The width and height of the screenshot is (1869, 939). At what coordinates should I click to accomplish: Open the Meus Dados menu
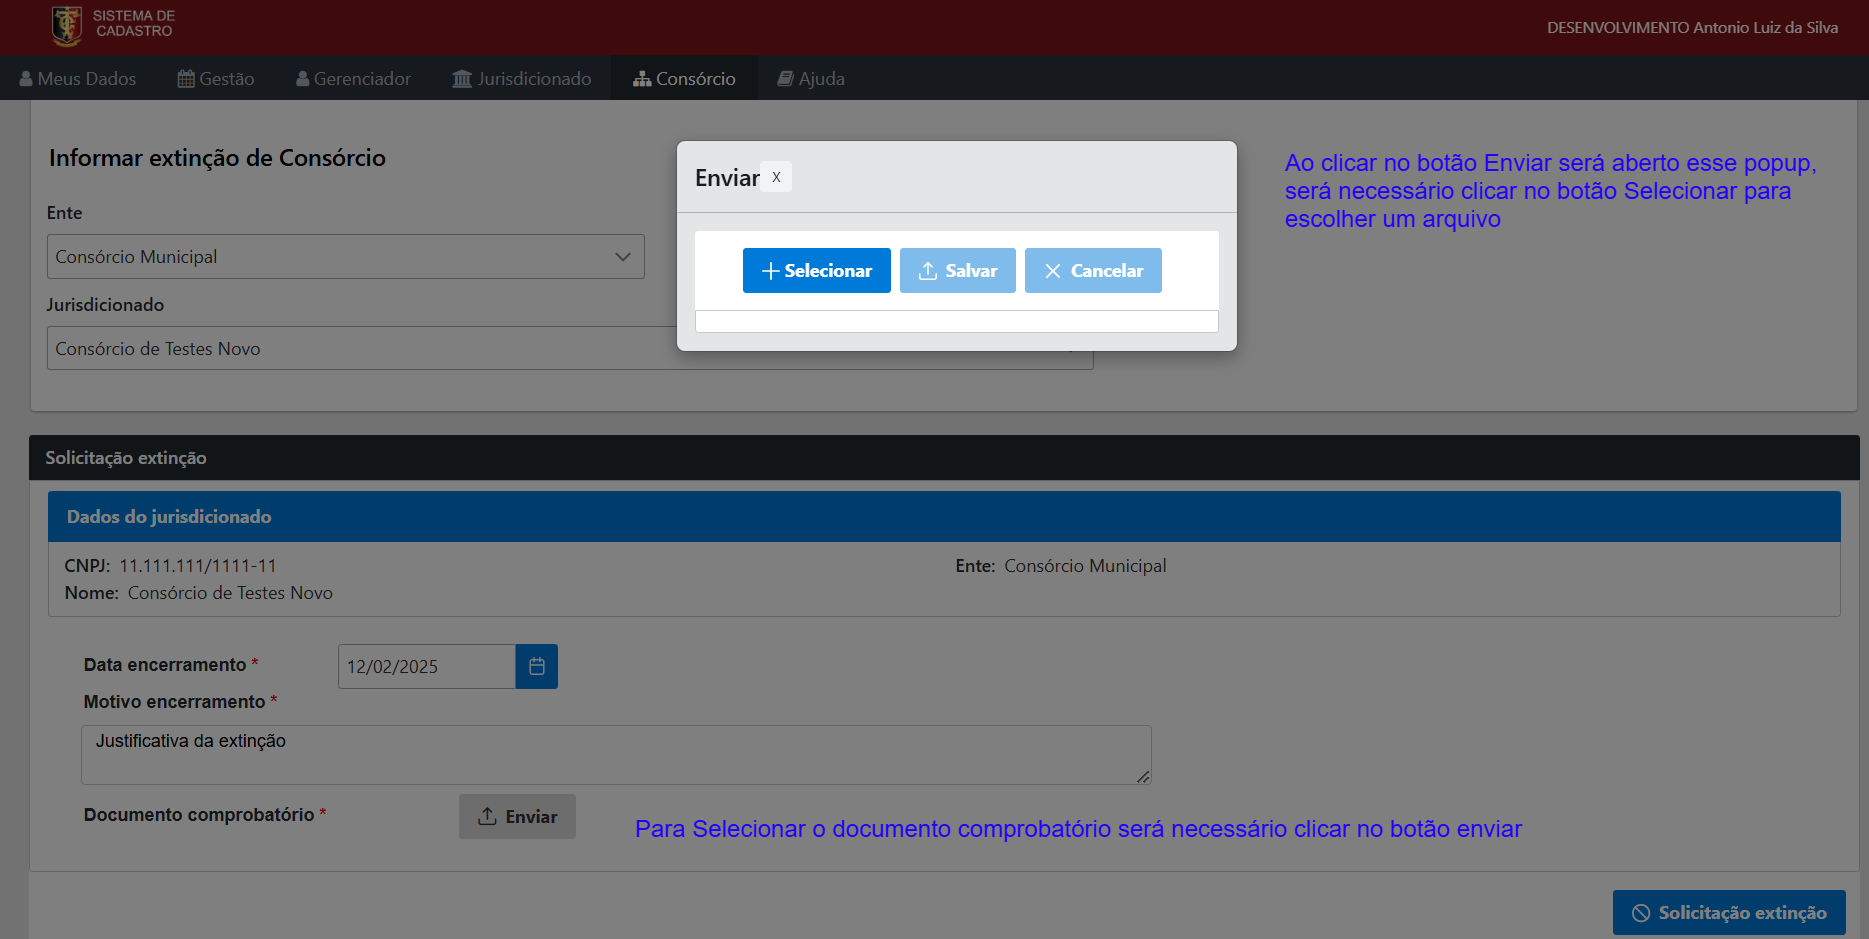point(78,78)
